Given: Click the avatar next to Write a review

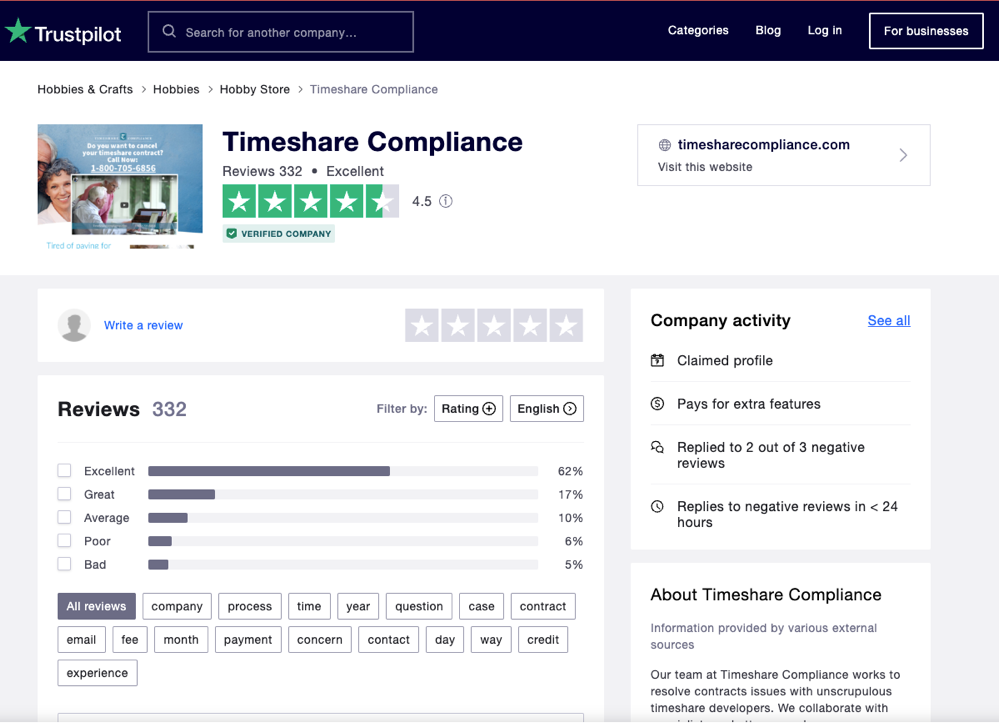Looking at the screenshot, I should pos(74,325).
